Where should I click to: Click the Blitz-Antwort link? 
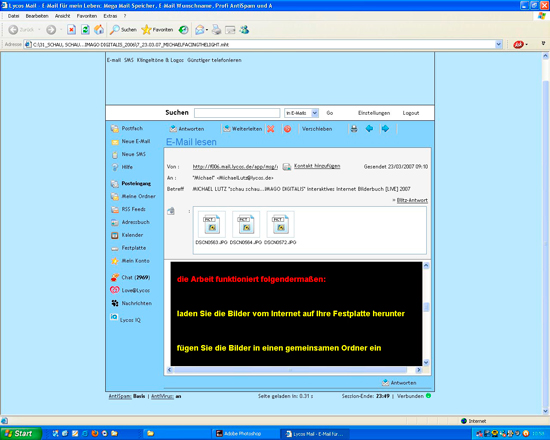pos(412,200)
